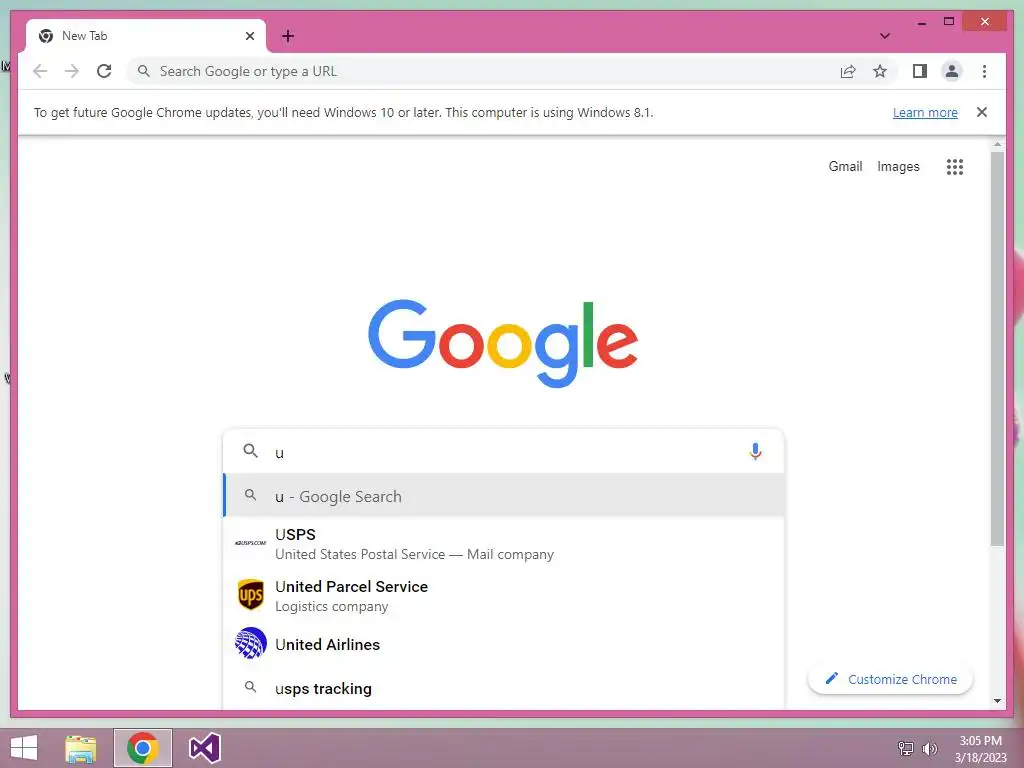The width and height of the screenshot is (1024, 768).
Task: Open the volume tray icon
Action: (x=929, y=748)
